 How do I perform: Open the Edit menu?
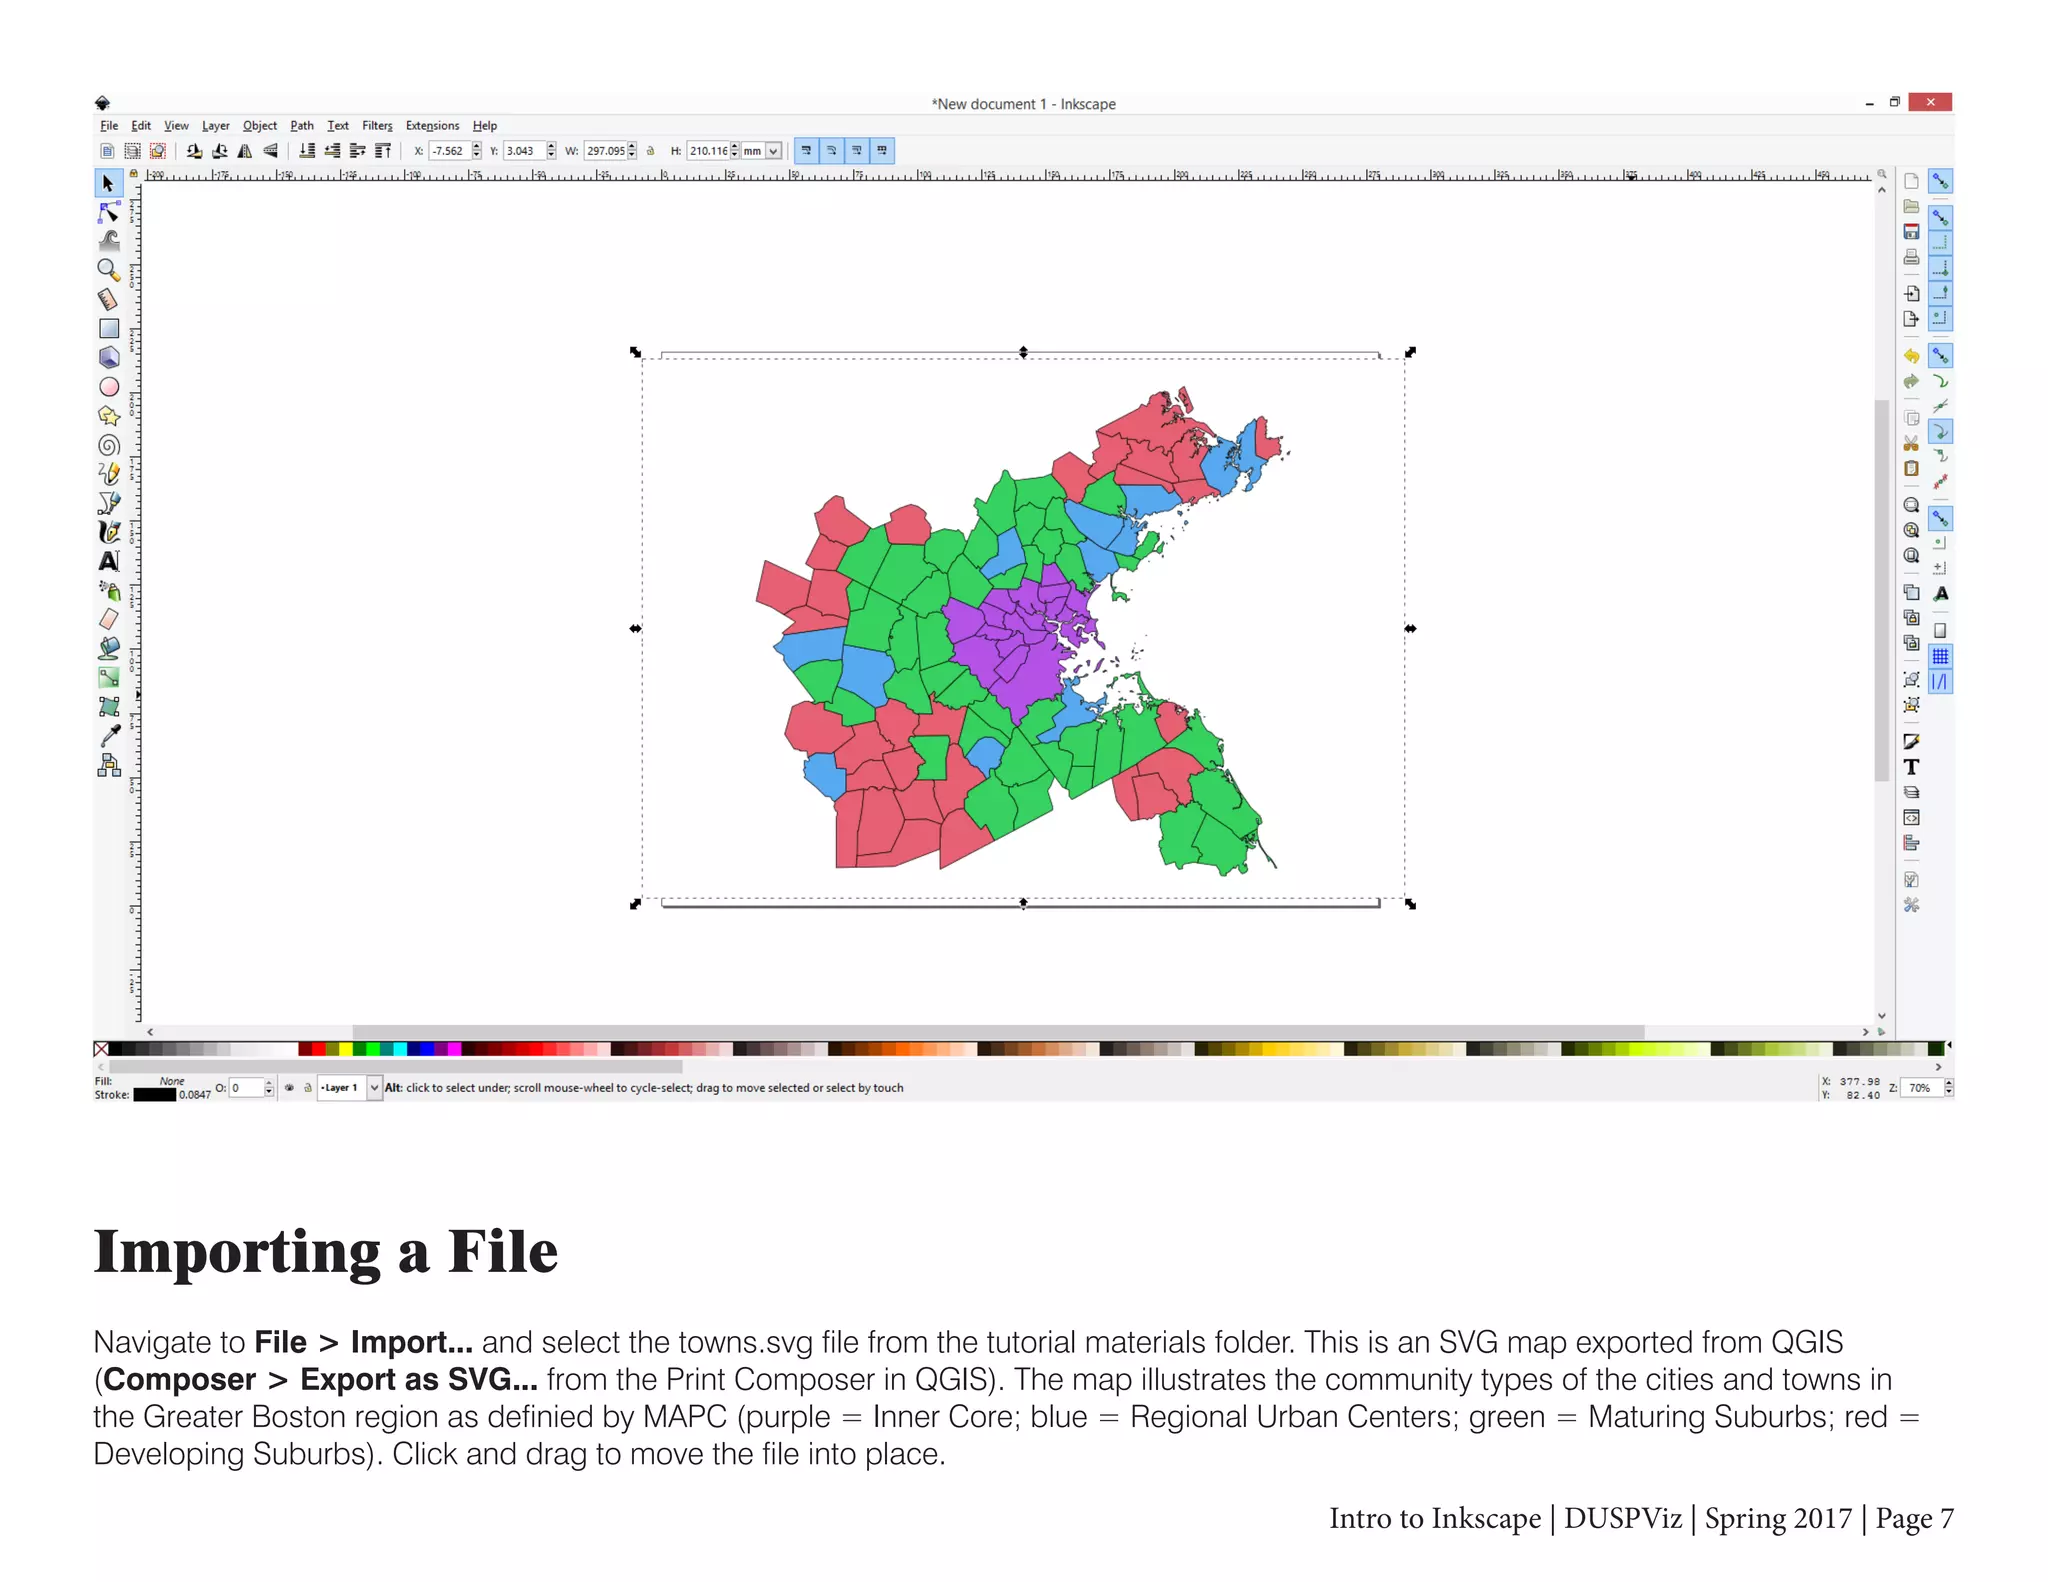[141, 126]
